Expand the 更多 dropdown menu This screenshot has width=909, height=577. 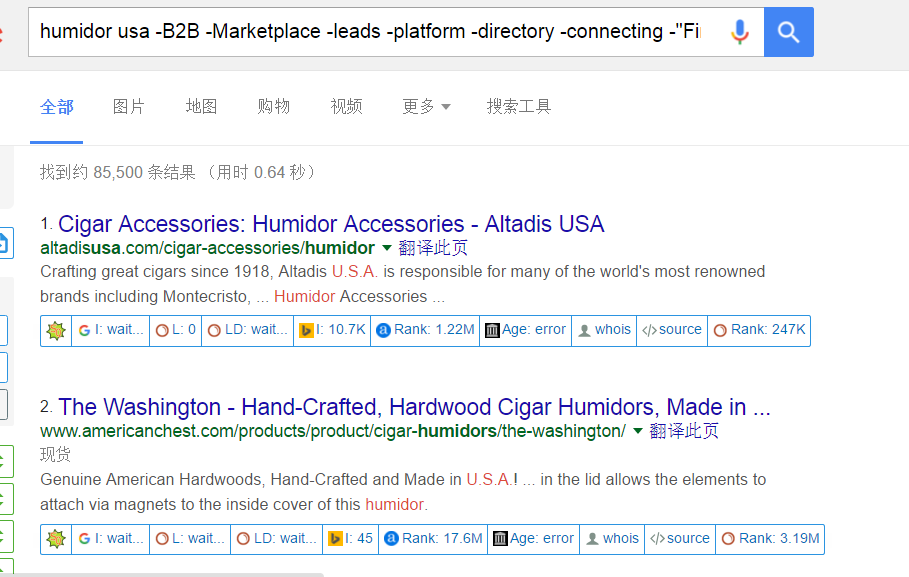[x=426, y=107]
